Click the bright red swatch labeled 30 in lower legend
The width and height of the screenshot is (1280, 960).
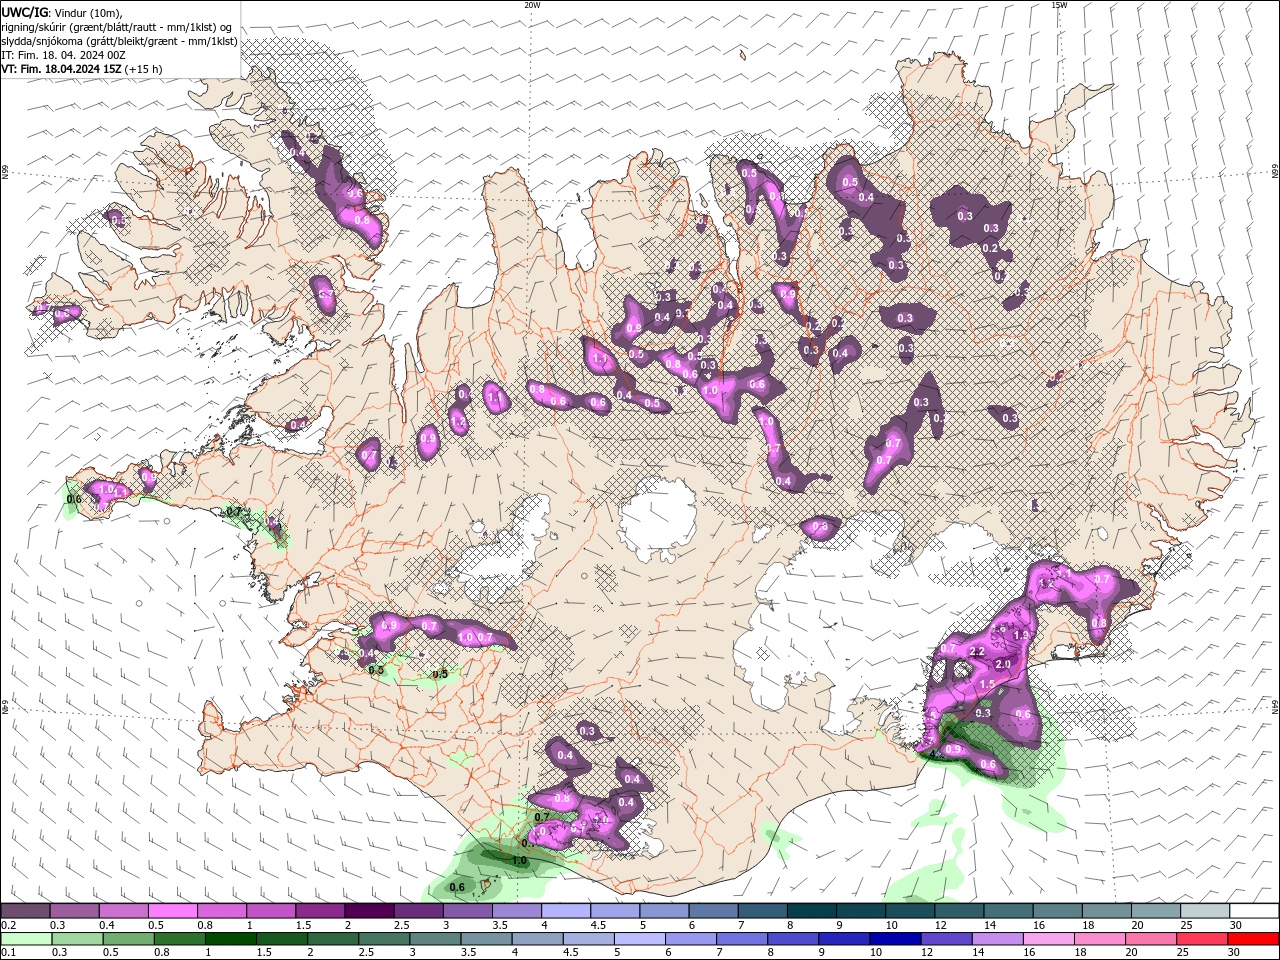1252,939
